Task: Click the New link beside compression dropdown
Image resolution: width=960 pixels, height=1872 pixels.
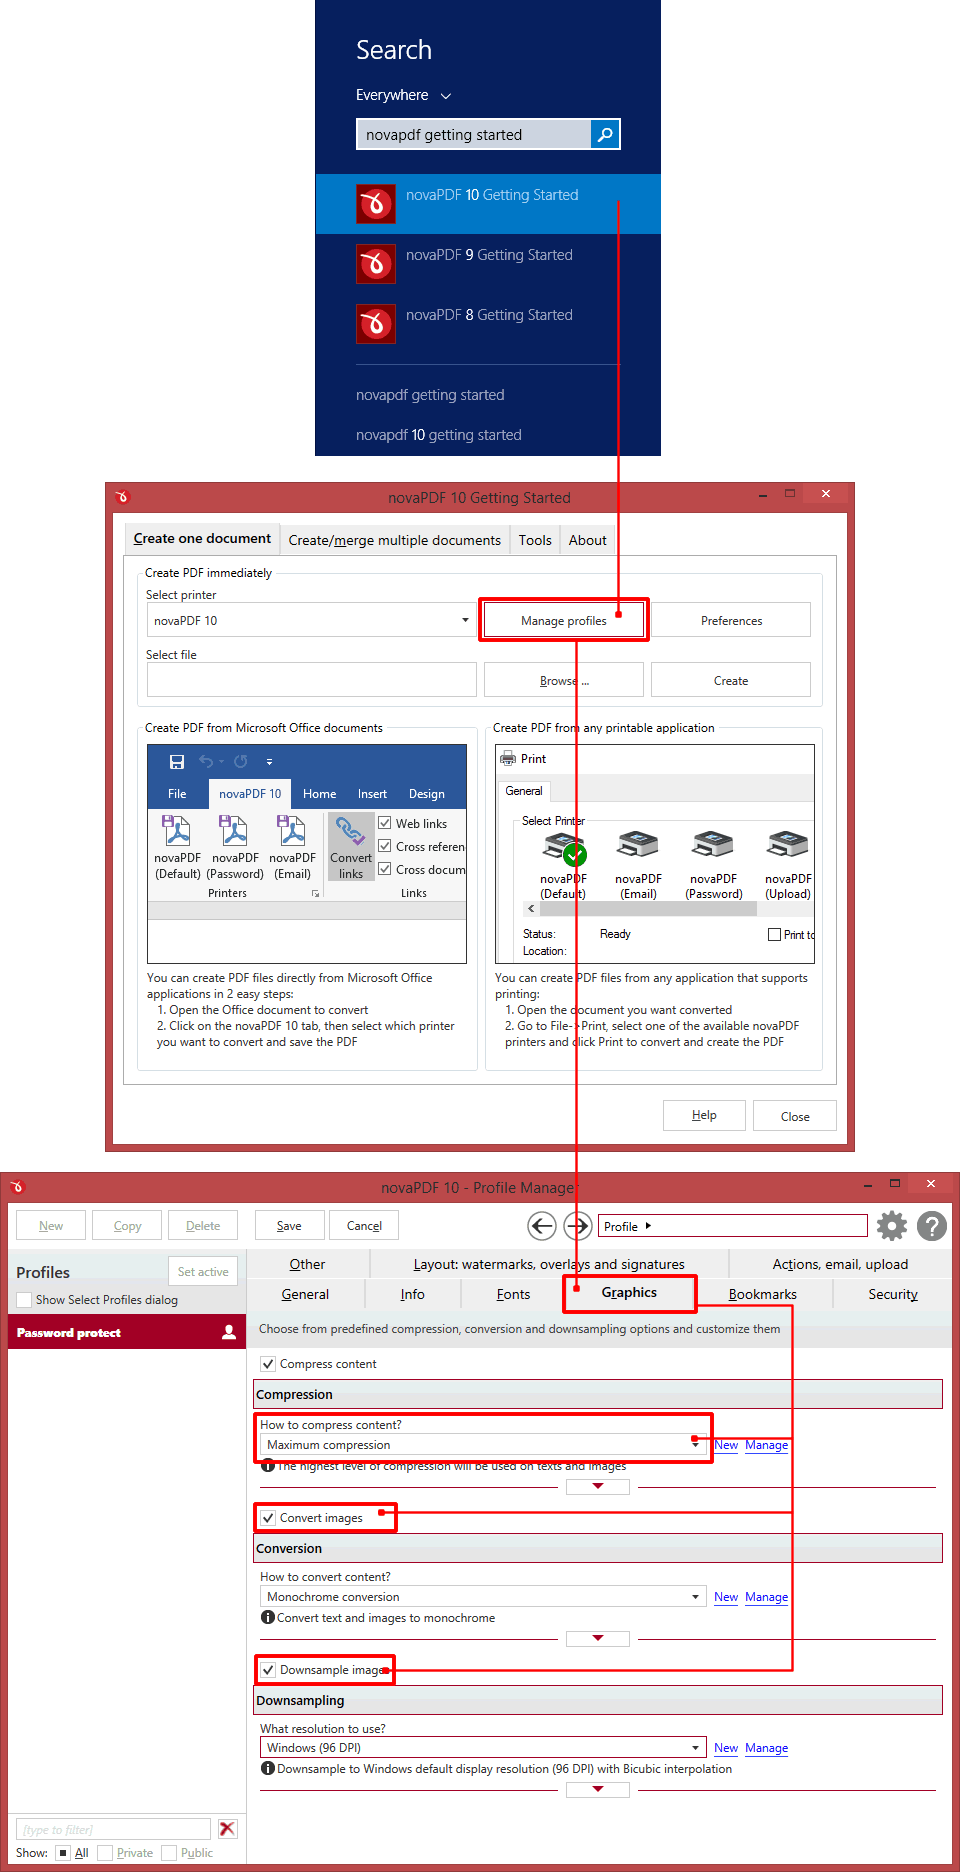Action: (x=726, y=1445)
